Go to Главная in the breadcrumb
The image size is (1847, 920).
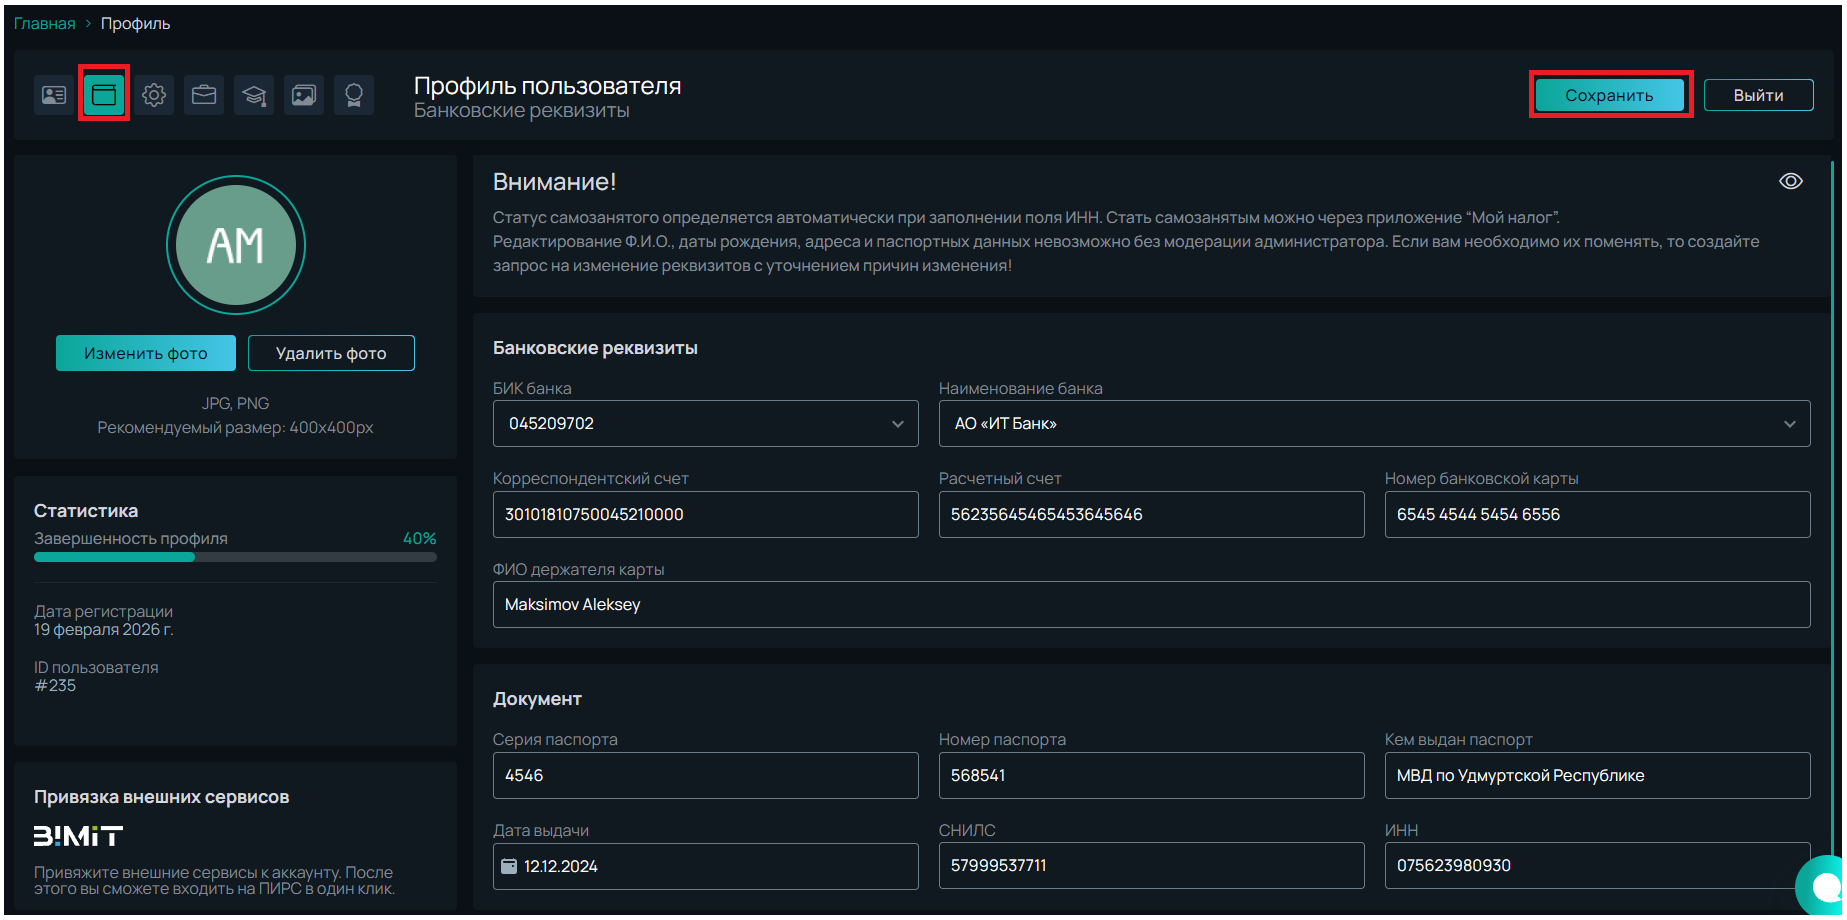click(44, 23)
